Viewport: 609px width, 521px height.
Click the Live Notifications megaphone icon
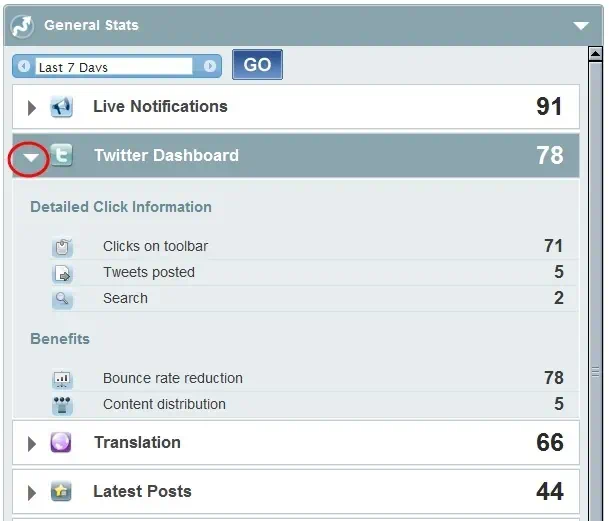coord(62,106)
